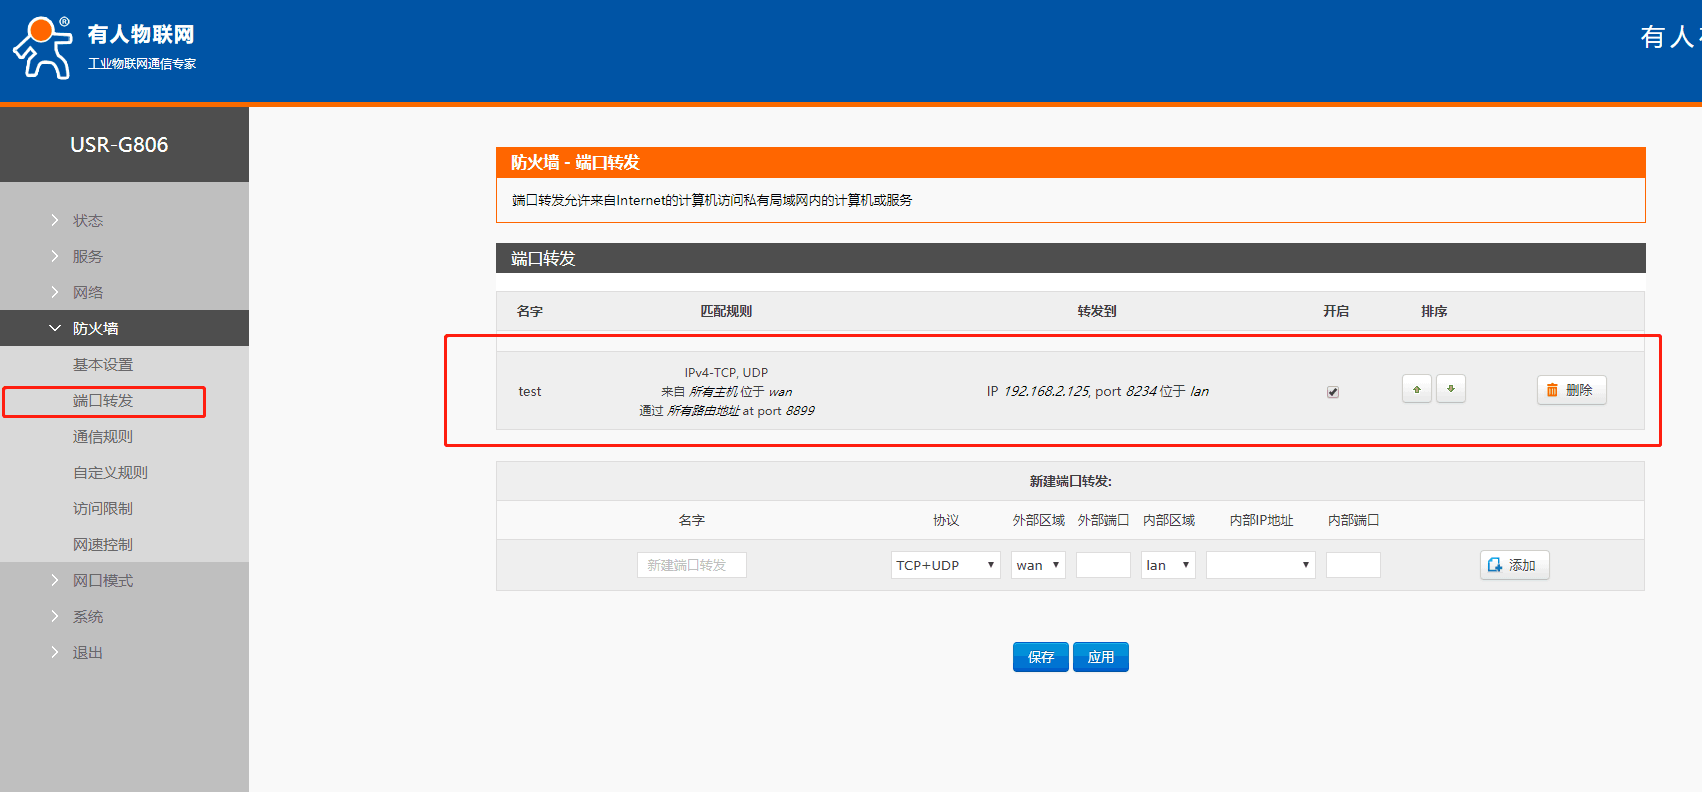Screen dimensions: 1702x792
Task: Collapse the 防火墙 sidebar section
Action: point(95,328)
